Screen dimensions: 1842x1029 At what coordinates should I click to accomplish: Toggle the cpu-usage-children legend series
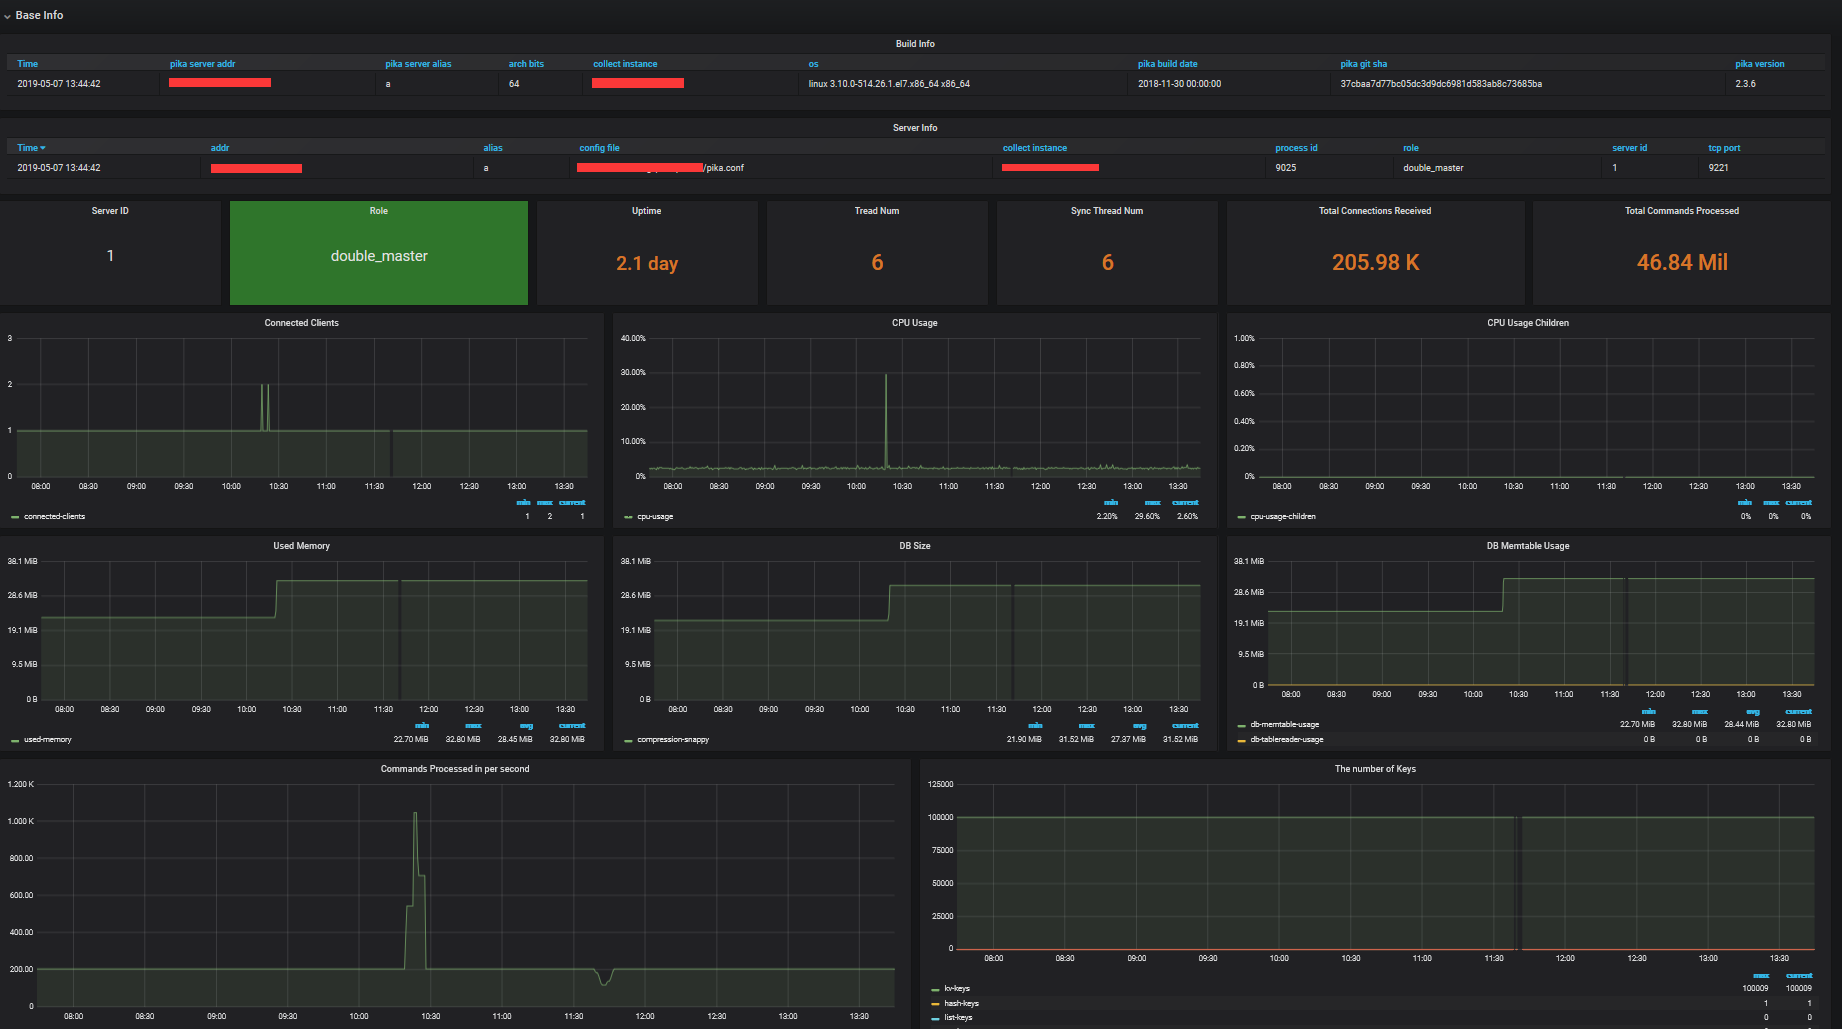pyautogui.click(x=1283, y=517)
